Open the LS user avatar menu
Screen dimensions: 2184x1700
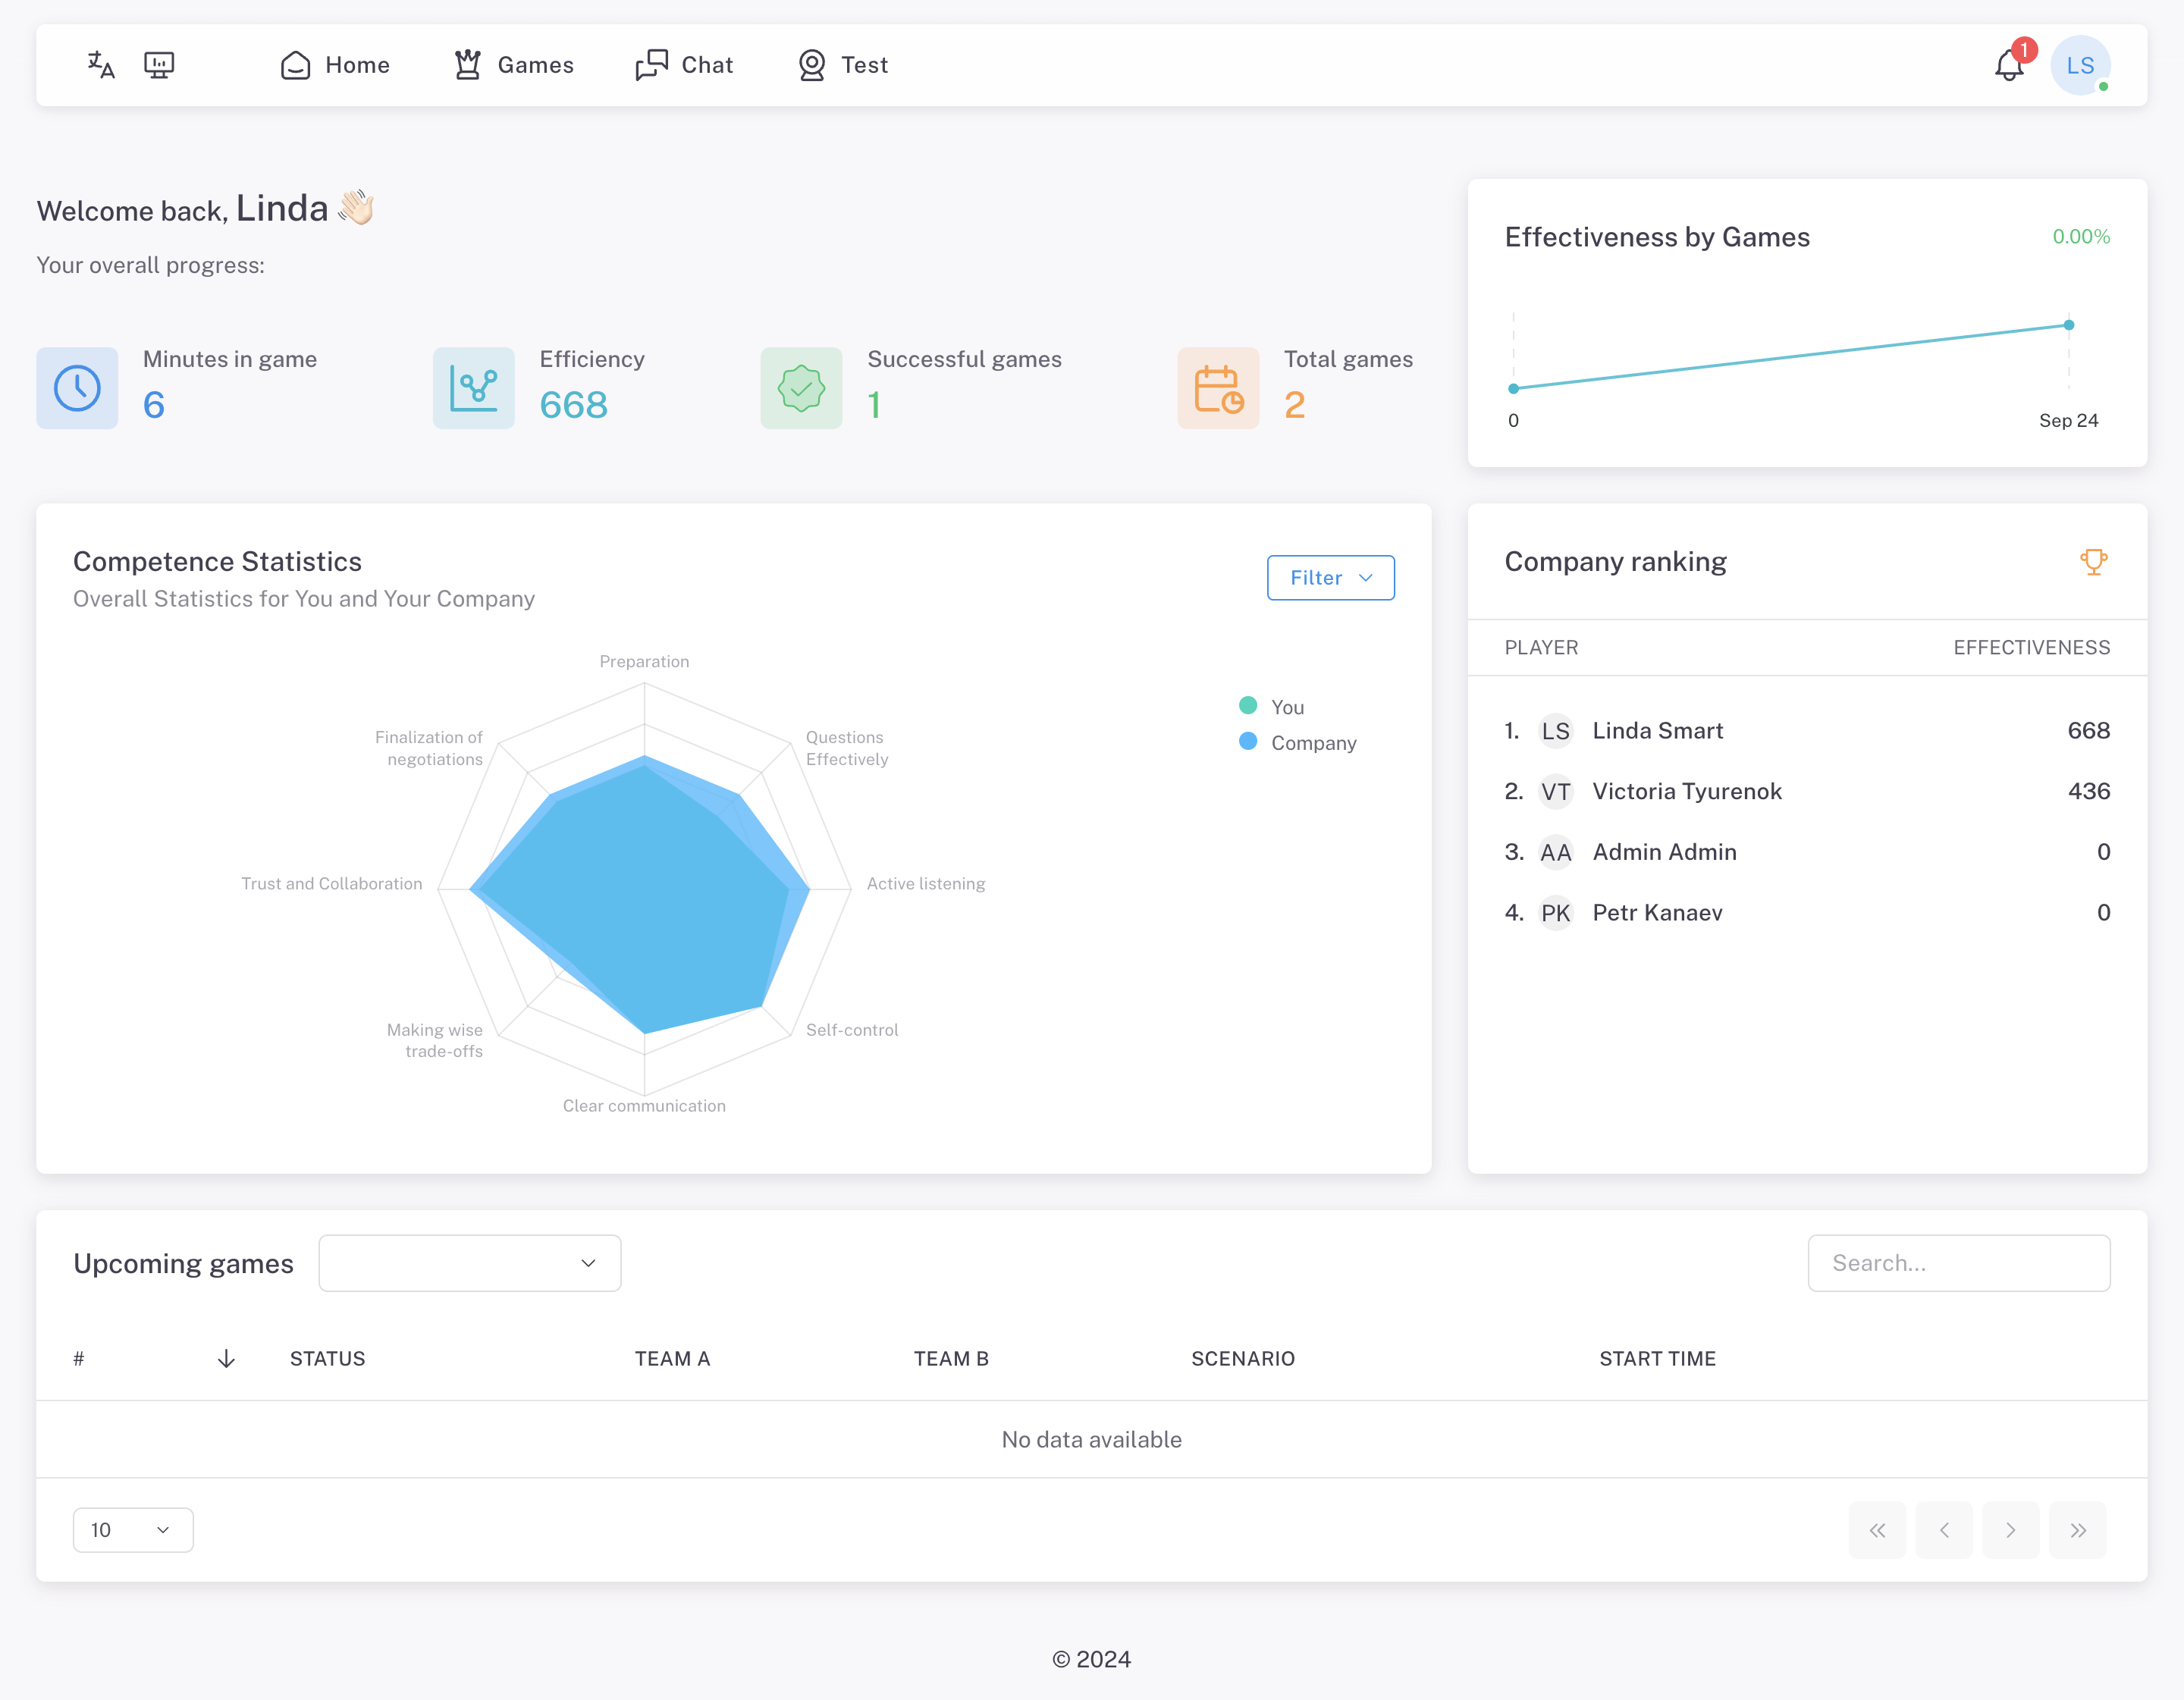[x=2080, y=66]
